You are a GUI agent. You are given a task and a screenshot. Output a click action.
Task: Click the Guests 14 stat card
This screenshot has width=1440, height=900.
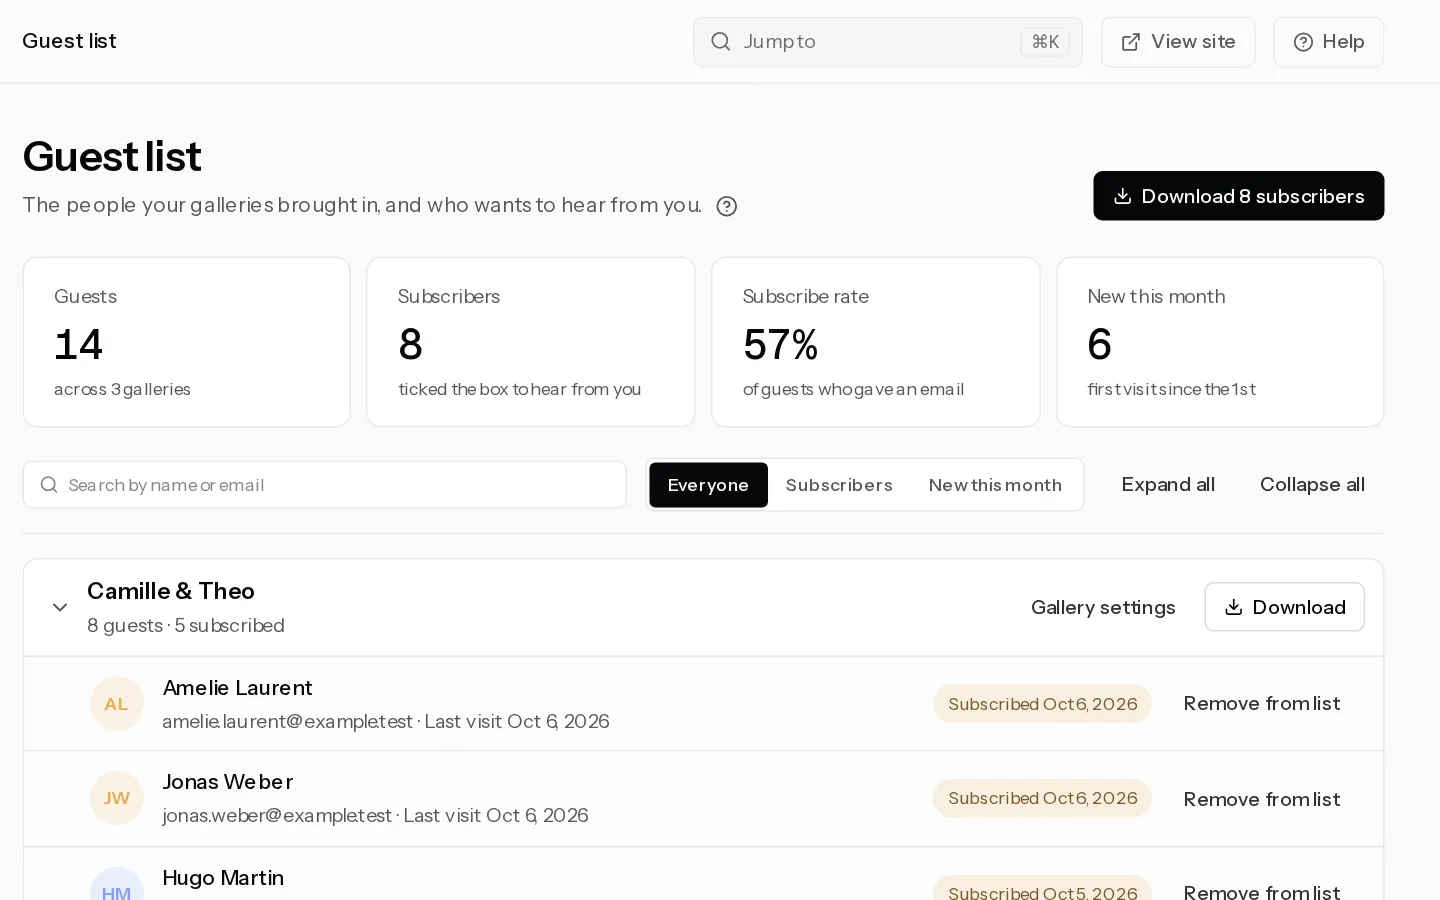pos(187,342)
